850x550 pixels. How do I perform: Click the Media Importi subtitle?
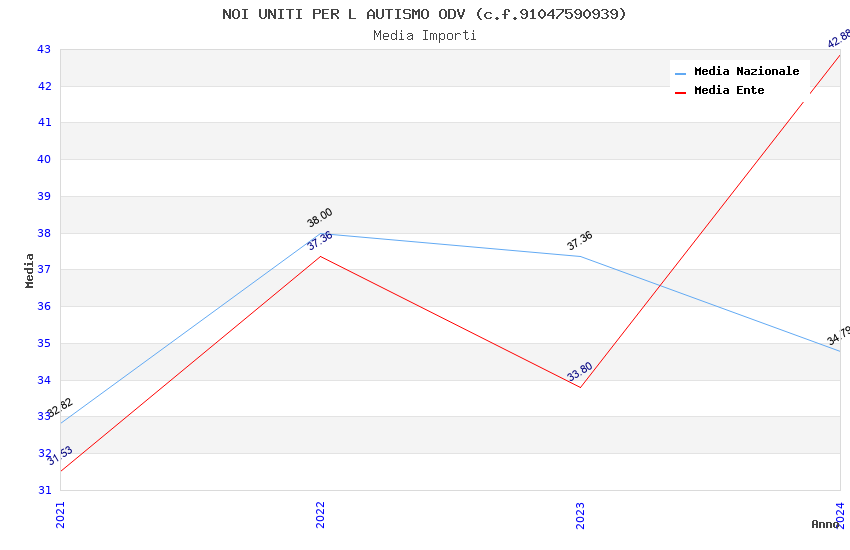point(424,35)
